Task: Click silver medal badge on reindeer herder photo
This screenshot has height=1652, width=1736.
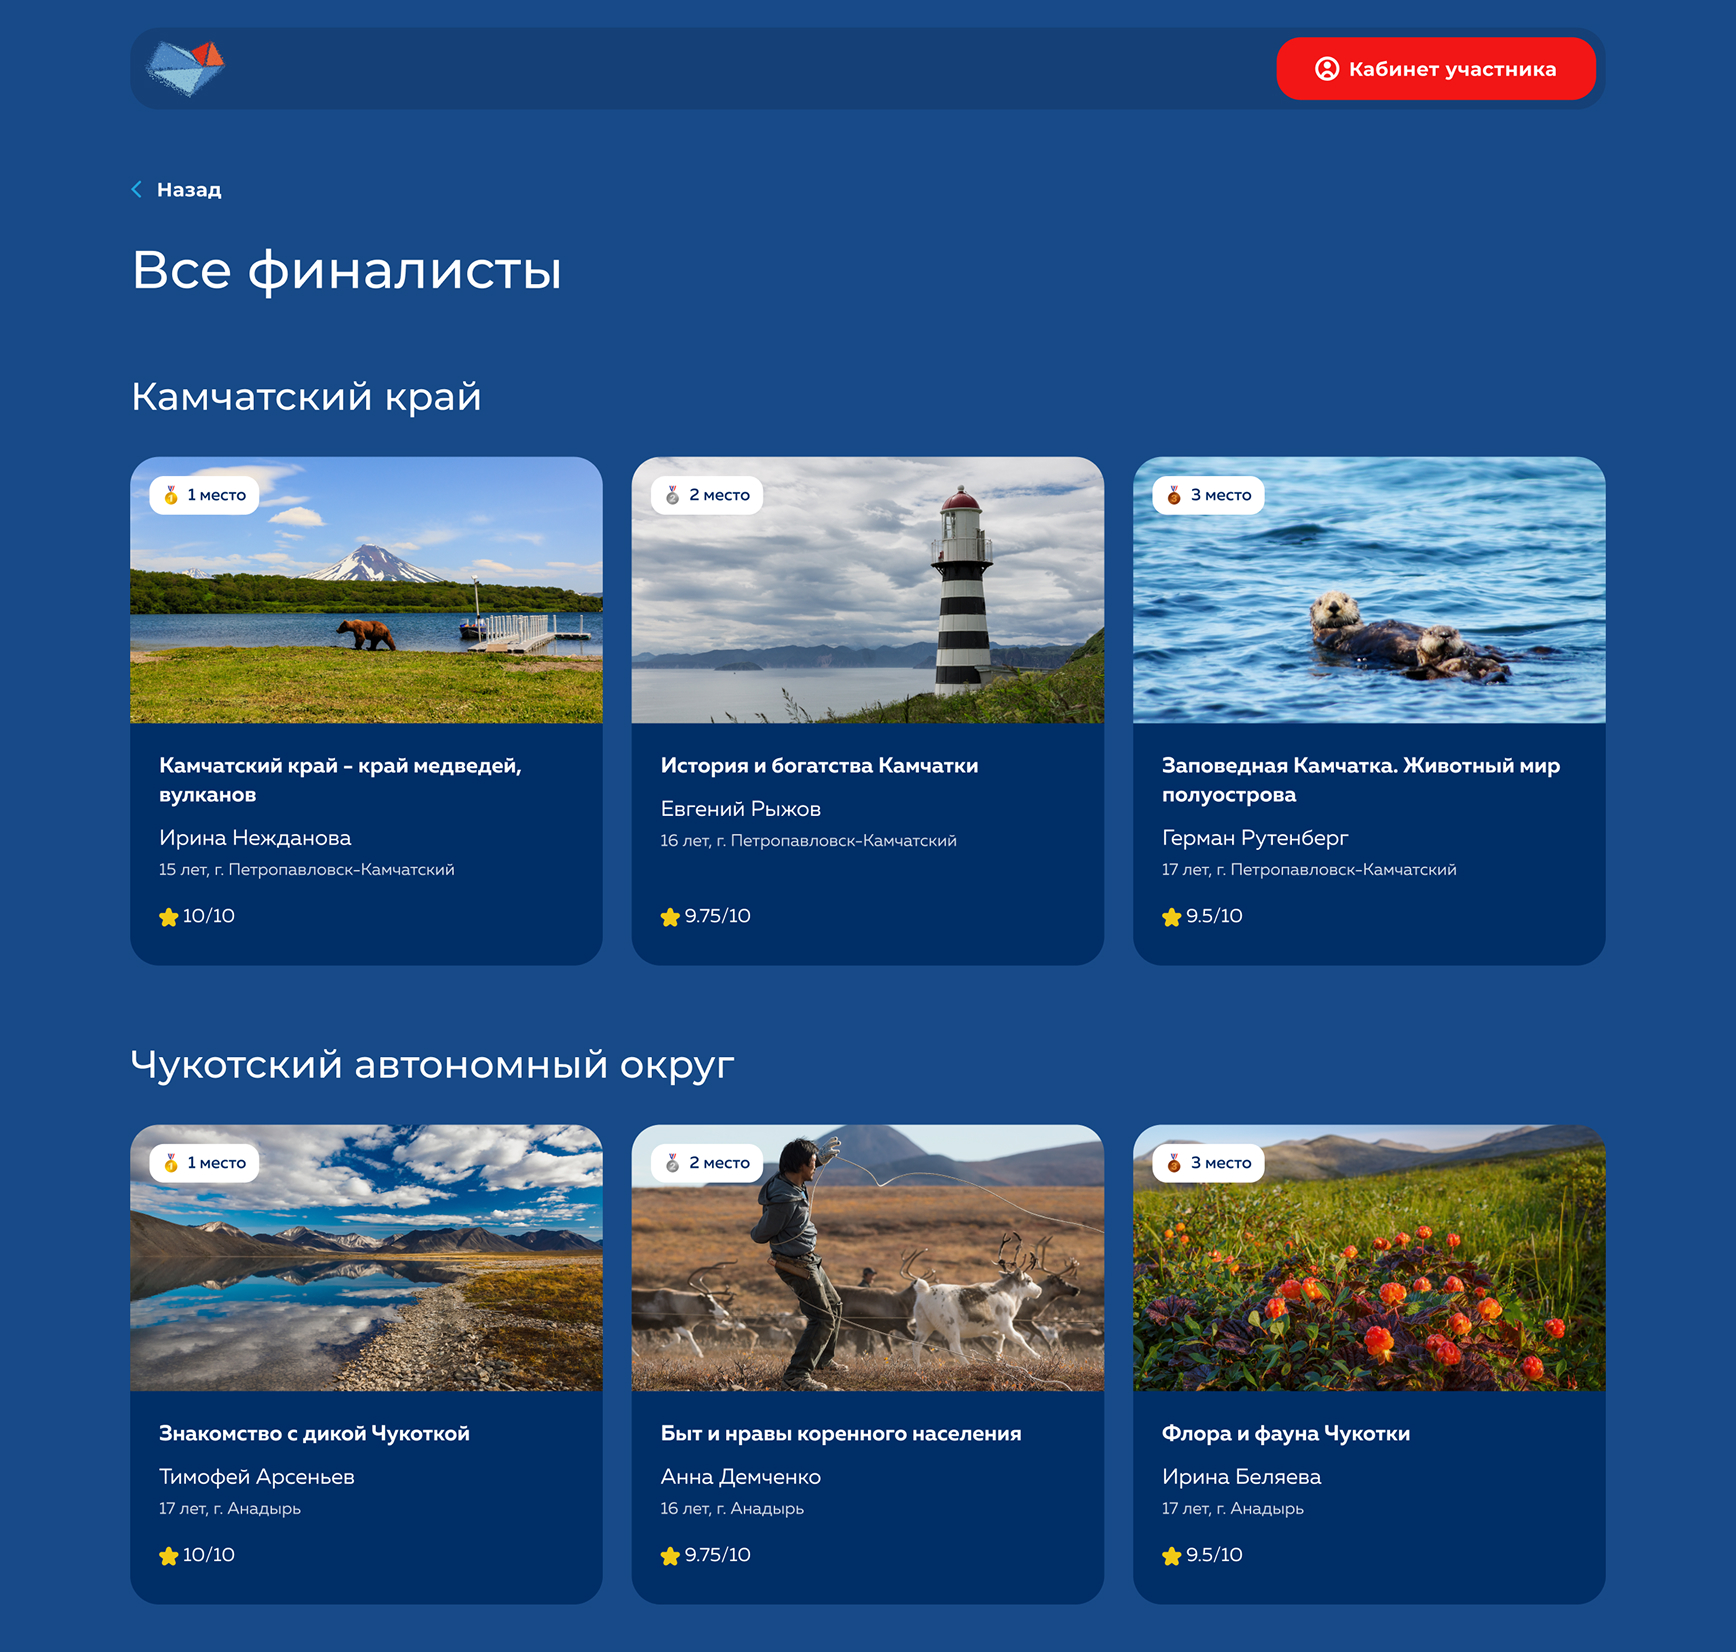Action: (707, 1163)
